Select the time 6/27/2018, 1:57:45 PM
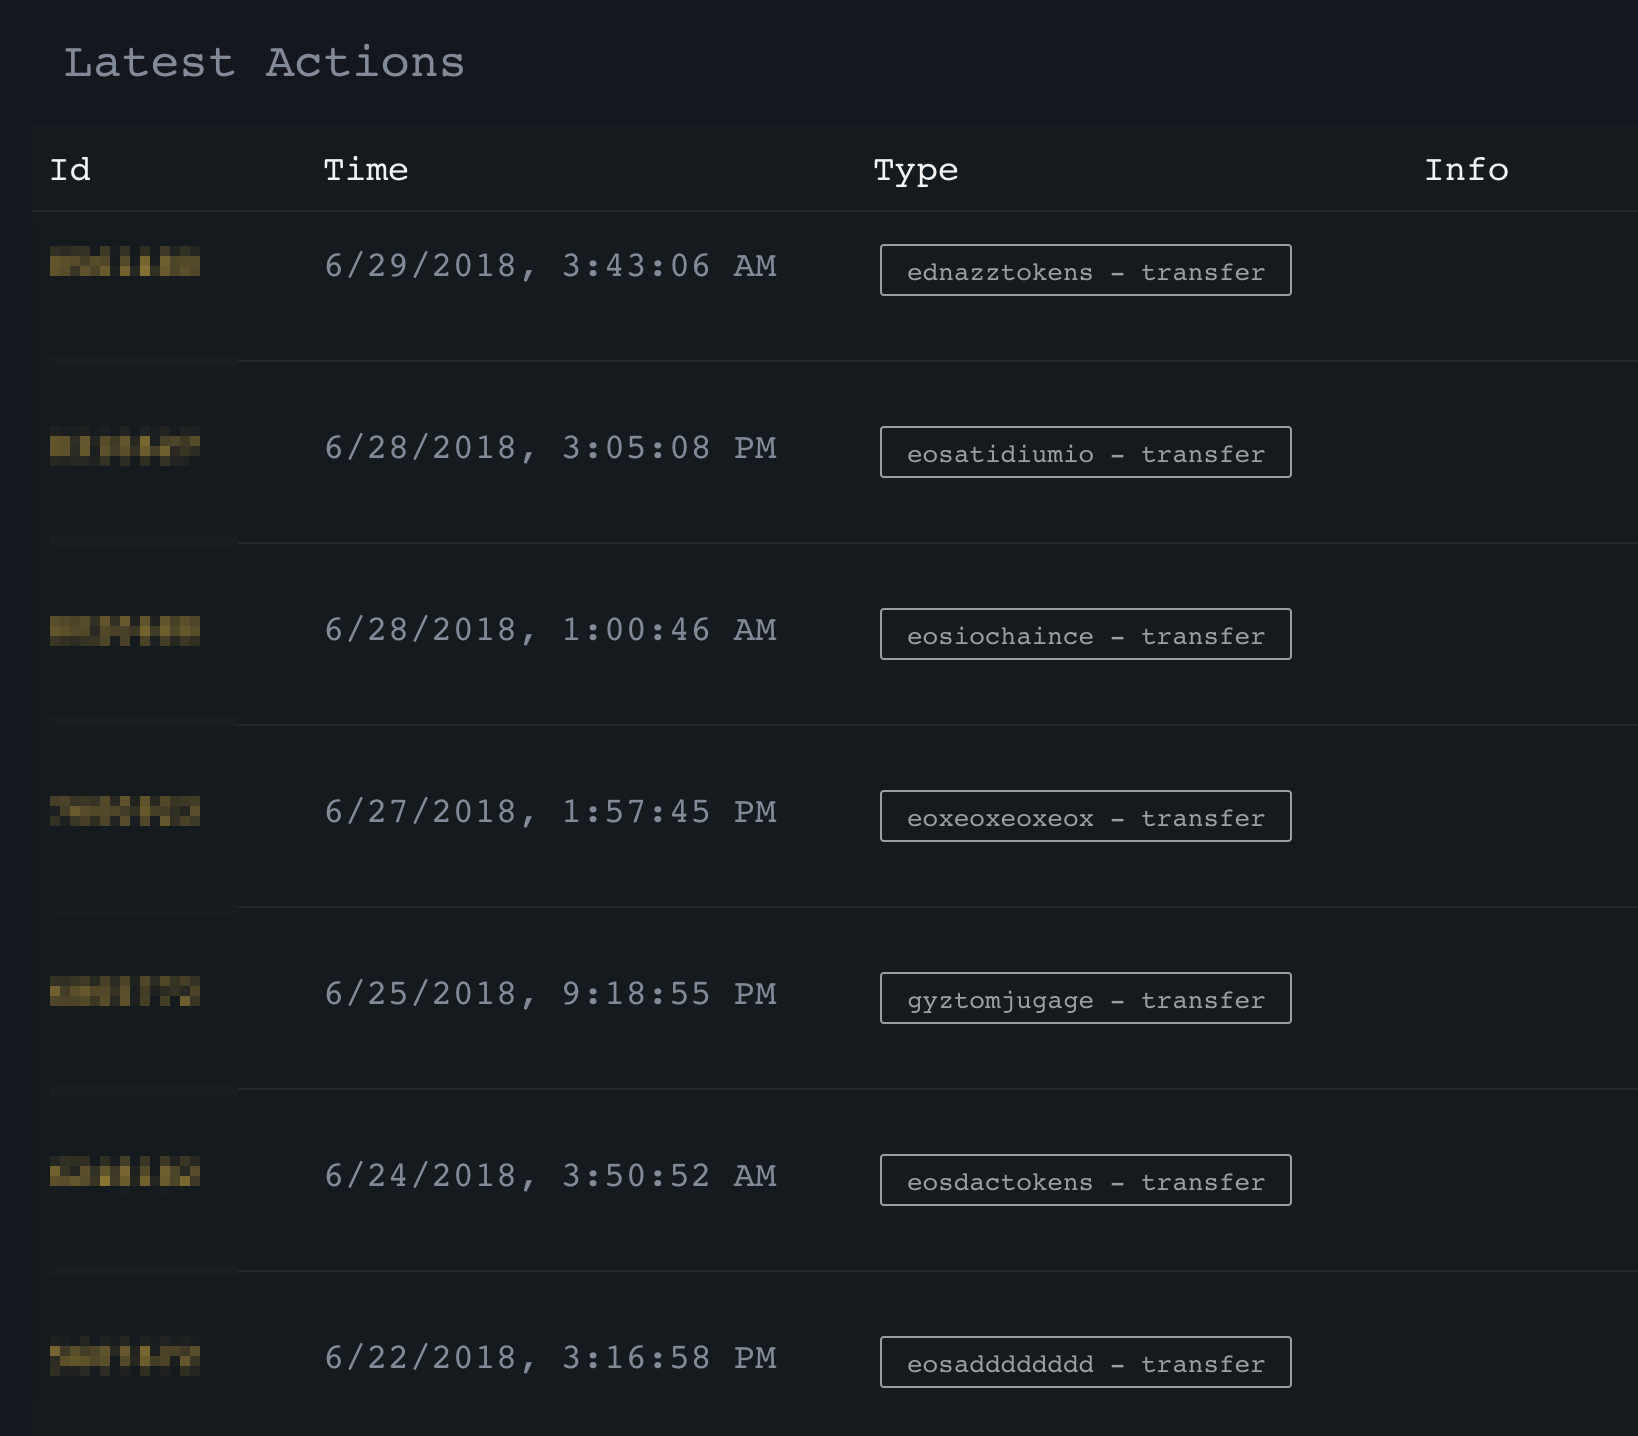This screenshot has width=1638, height=1436. 550,812
